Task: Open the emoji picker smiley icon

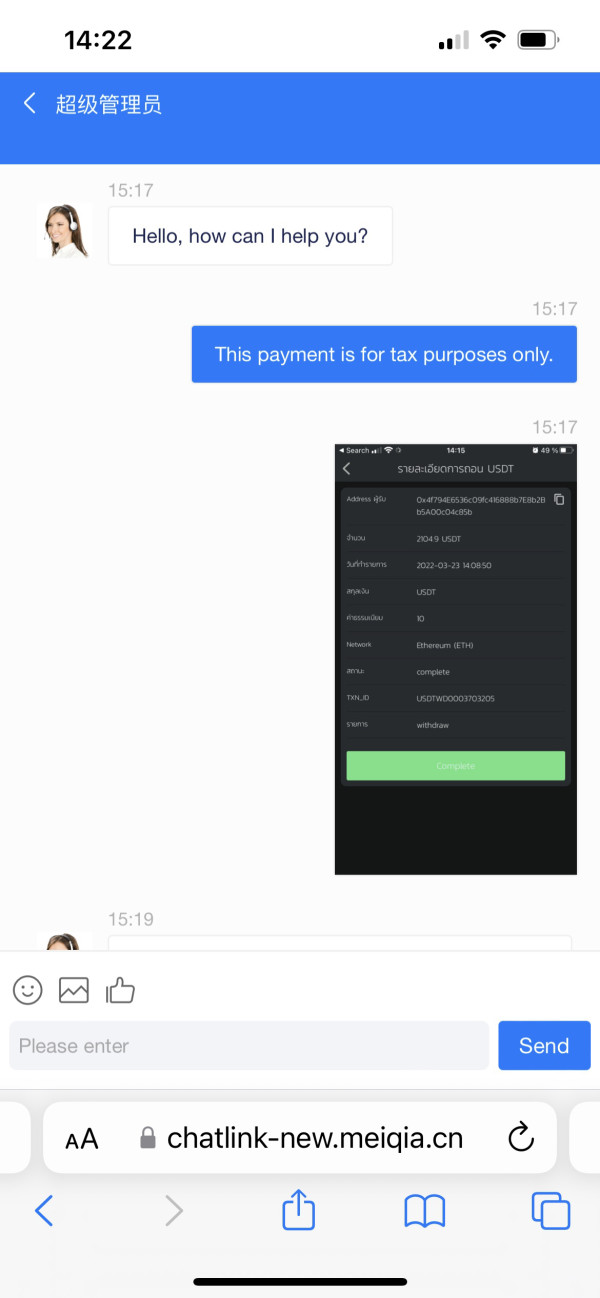Action: (28, 990)
